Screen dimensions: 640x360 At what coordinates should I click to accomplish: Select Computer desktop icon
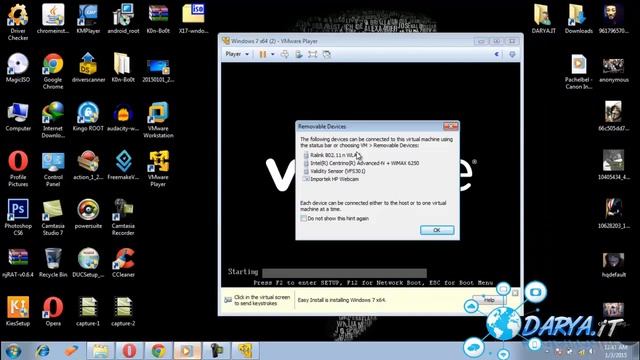(18, 117)
